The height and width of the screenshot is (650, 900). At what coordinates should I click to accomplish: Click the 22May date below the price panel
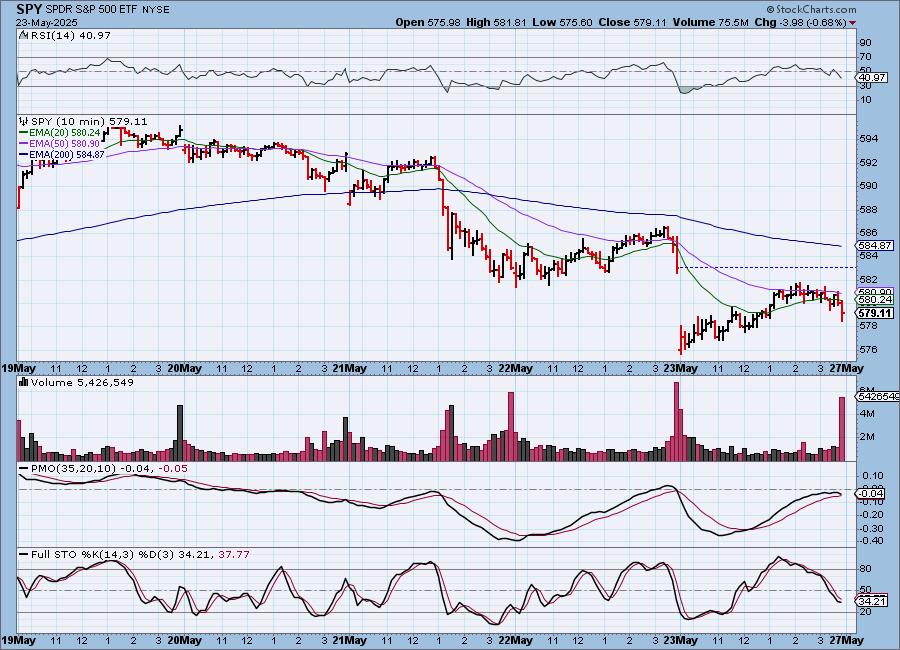click(x=515, y=369)
